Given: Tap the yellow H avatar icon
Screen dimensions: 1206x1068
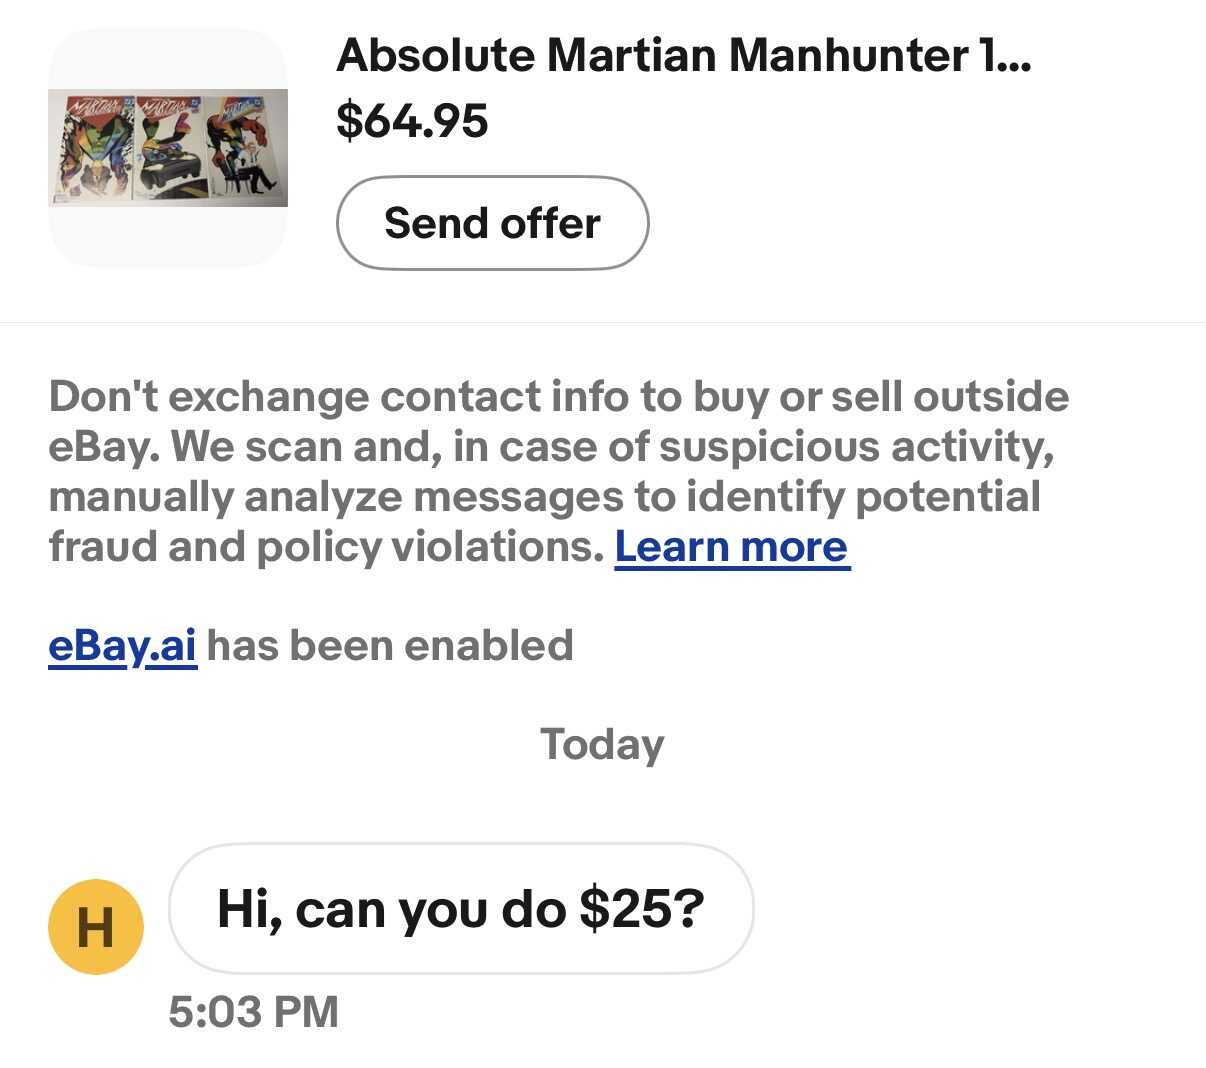Looking at the screenshot, I should click(96, 926).
